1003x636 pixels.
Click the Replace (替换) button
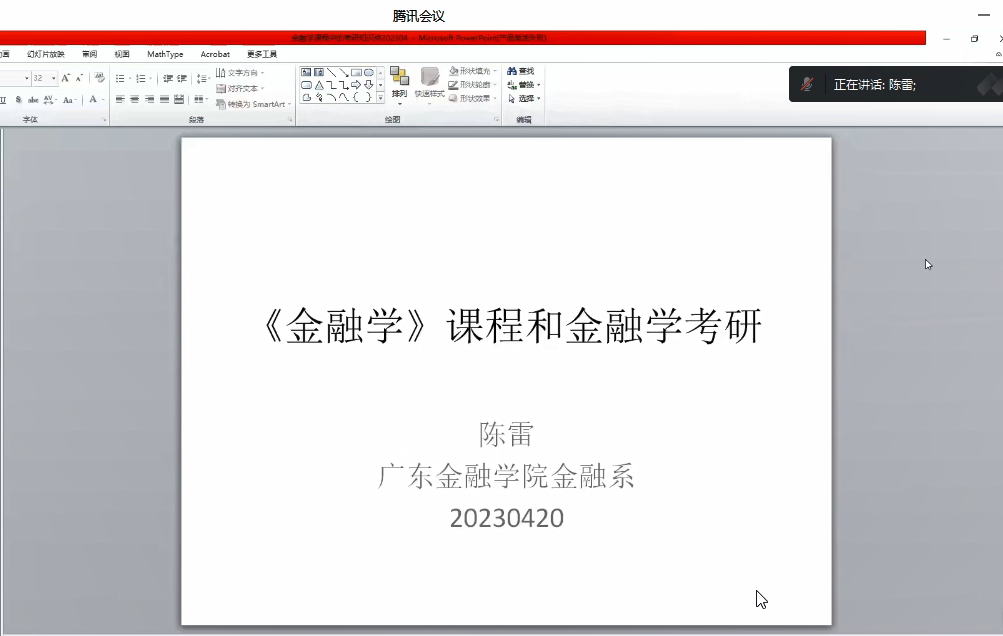coord(522,85)
